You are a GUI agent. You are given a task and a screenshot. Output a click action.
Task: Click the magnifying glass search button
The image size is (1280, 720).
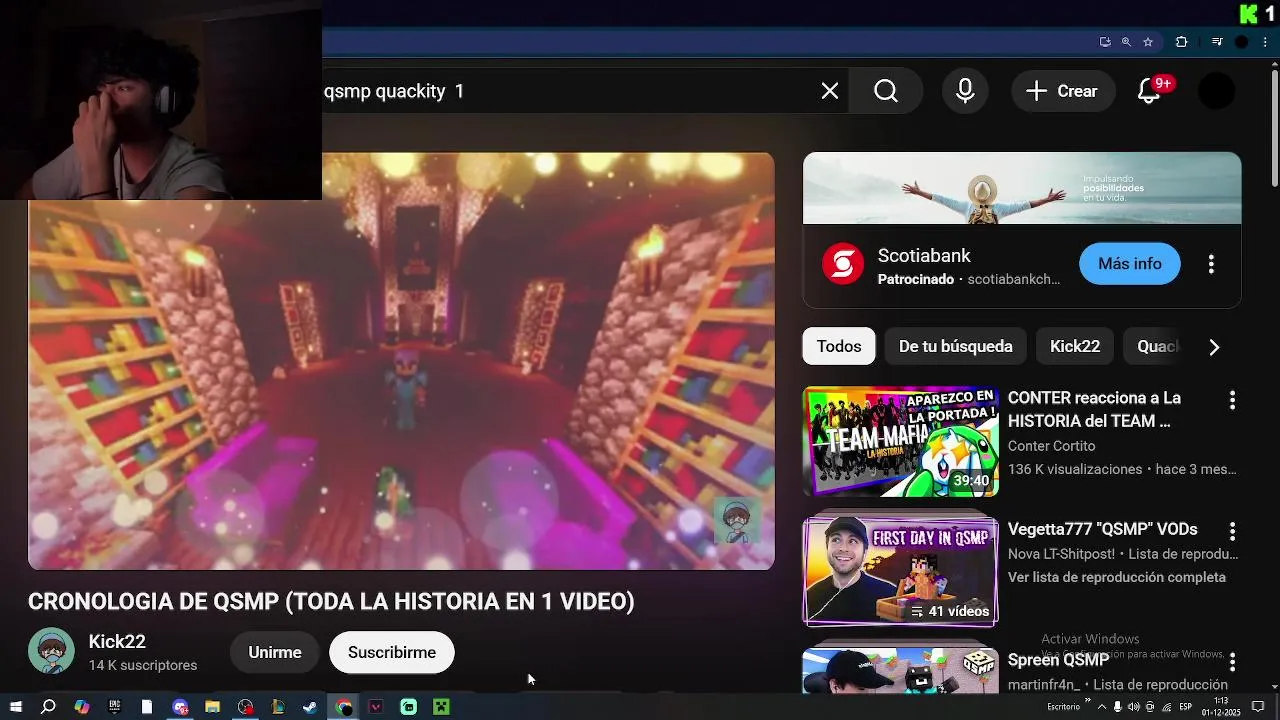(886, 91)
